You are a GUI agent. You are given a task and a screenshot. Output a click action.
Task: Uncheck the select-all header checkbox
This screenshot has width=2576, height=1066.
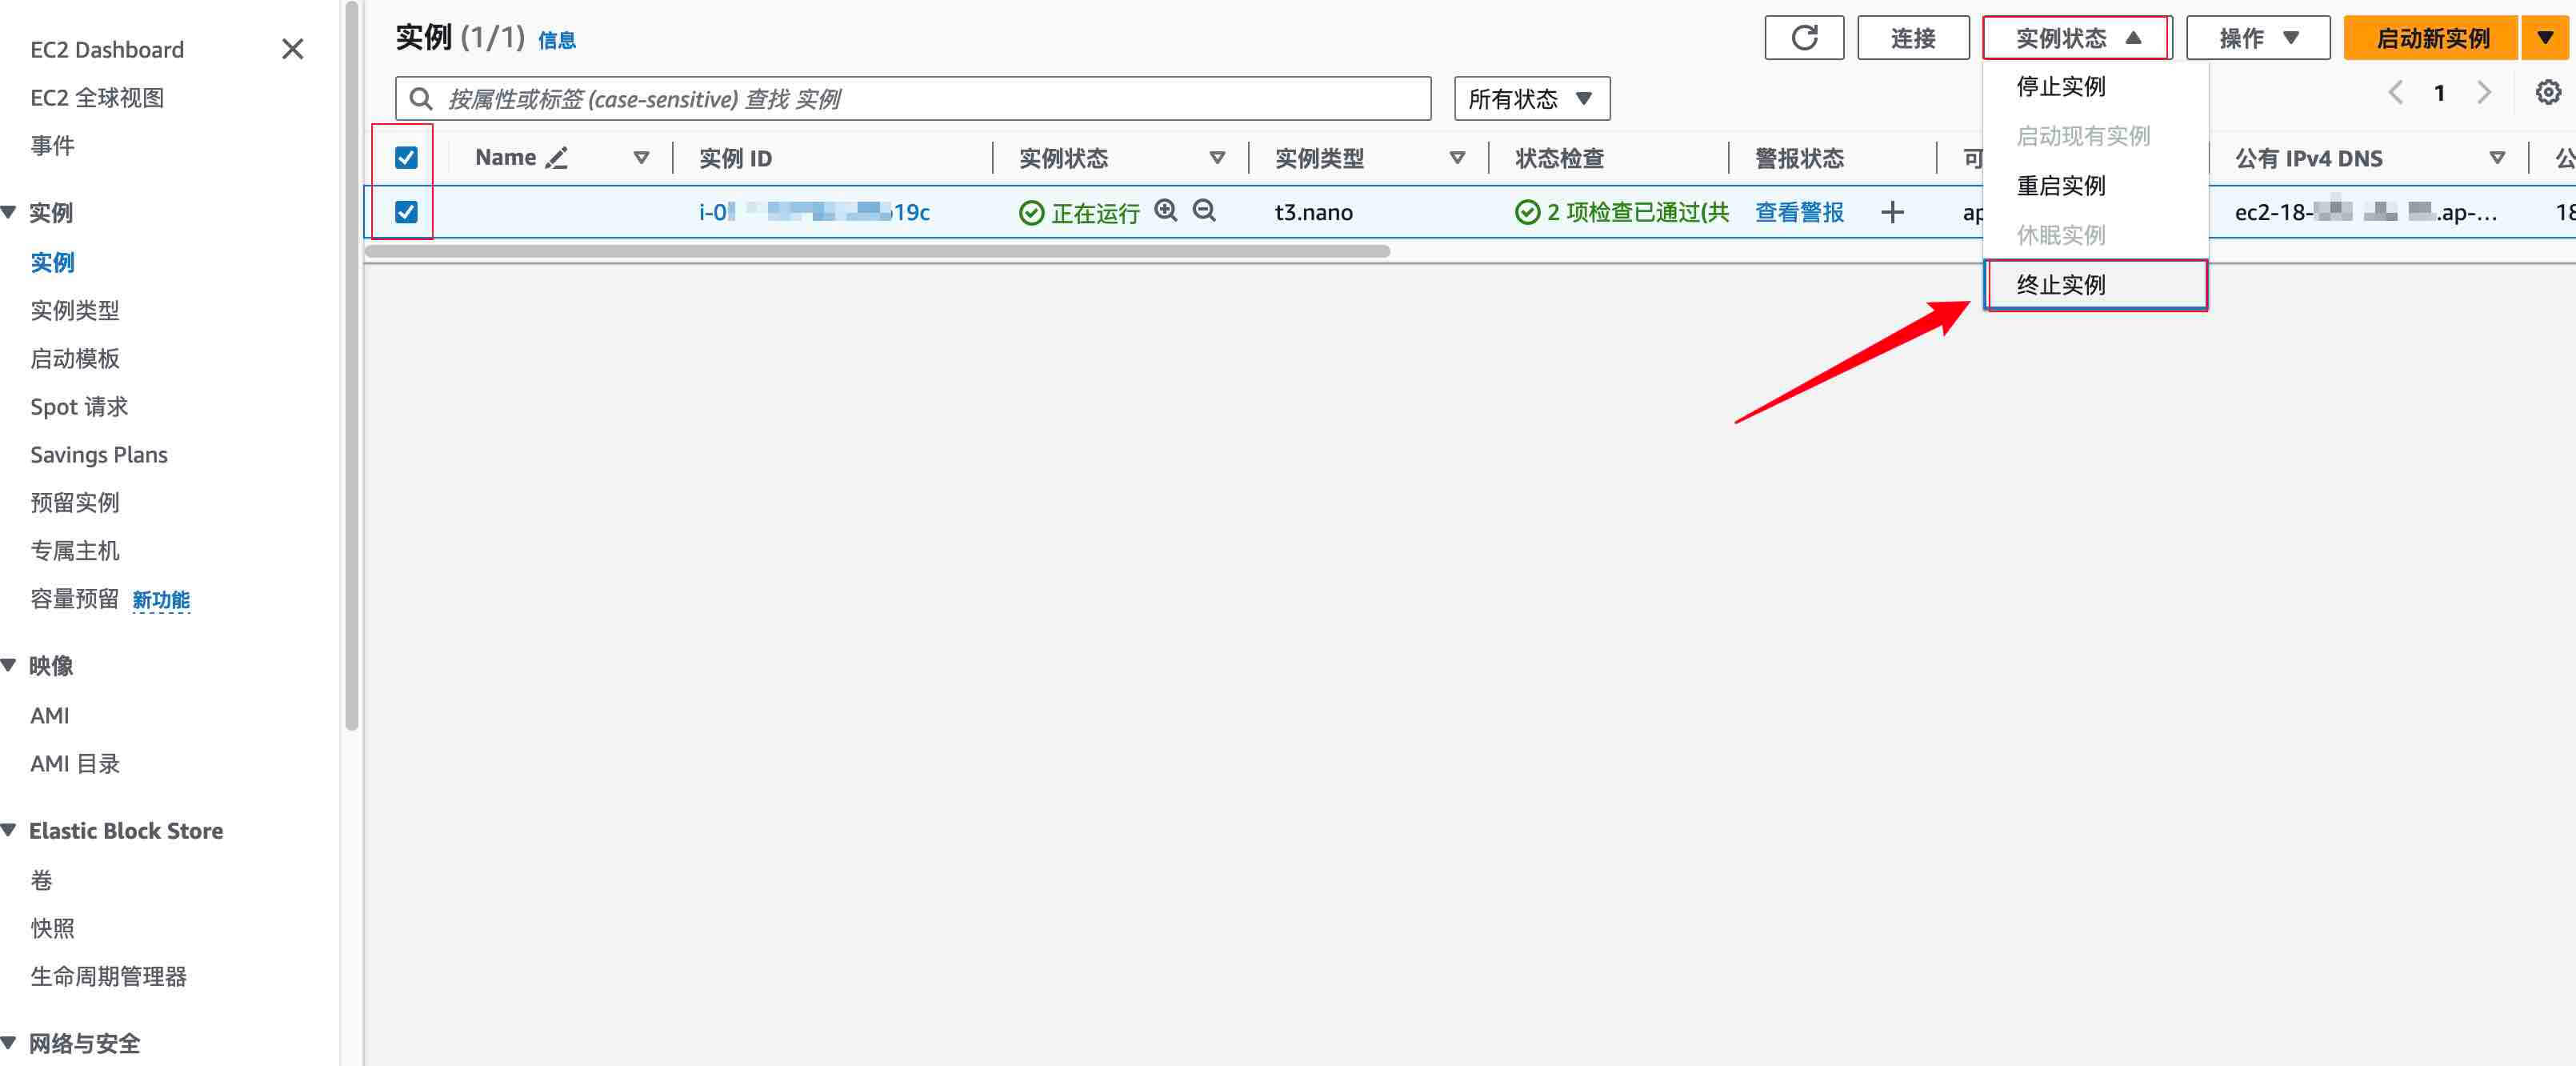coord(406,158)
